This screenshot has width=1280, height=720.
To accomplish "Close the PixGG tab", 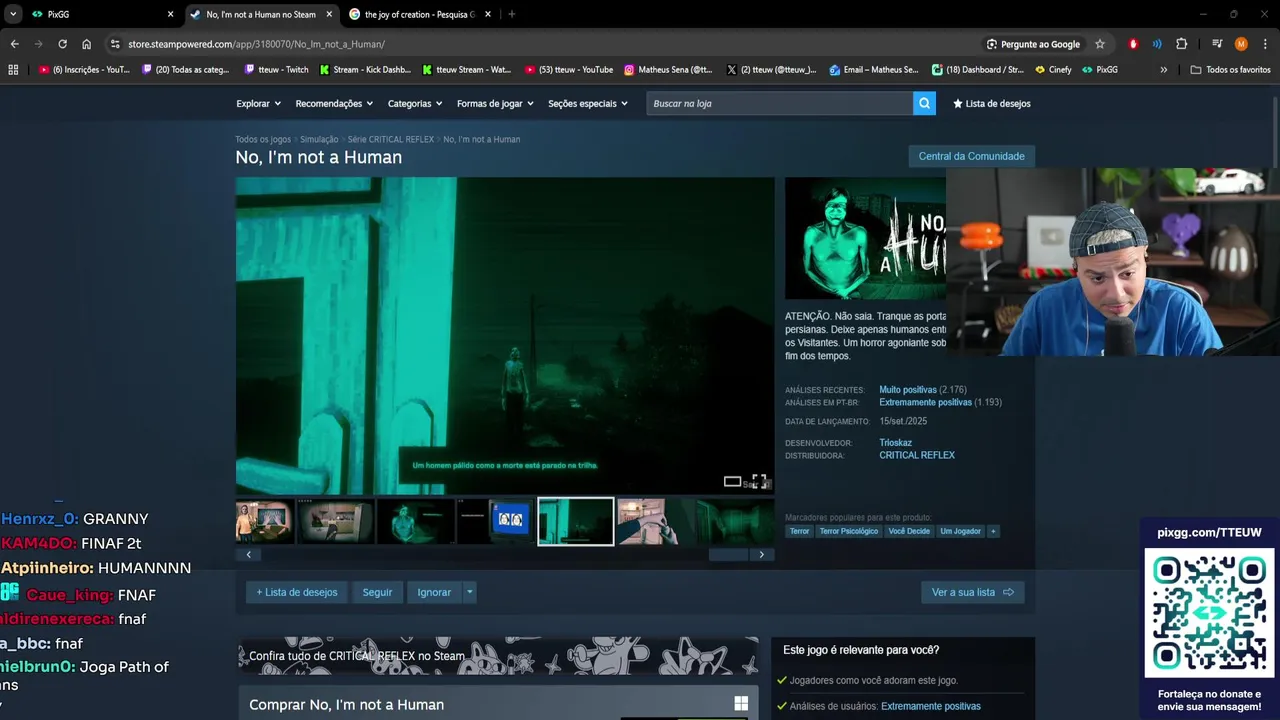I will coord(170,14).
